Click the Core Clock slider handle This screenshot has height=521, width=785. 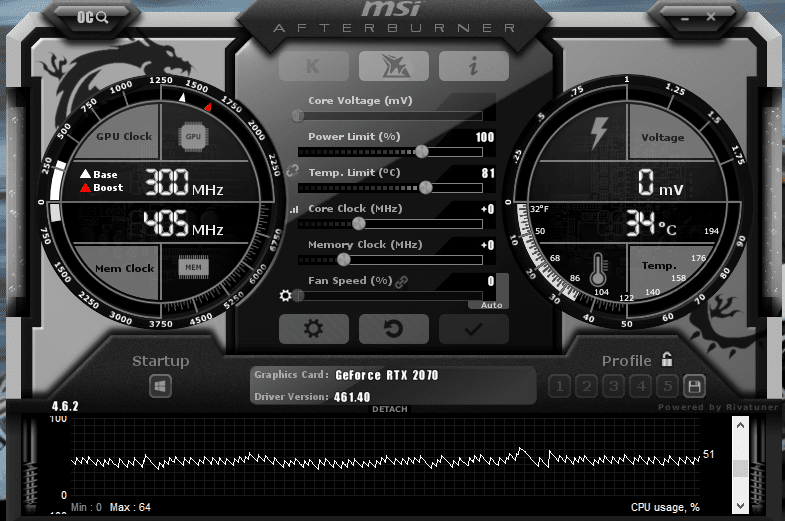(x=358, y=223)
